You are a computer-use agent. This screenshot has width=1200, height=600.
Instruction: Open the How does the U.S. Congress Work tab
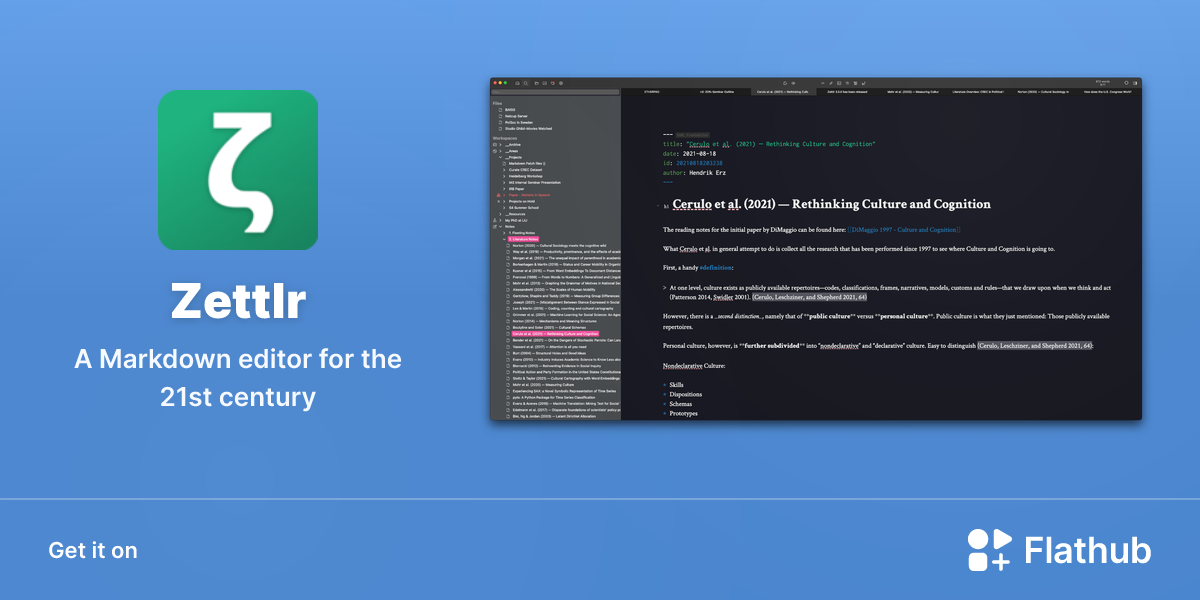(x=1108, y=92)
